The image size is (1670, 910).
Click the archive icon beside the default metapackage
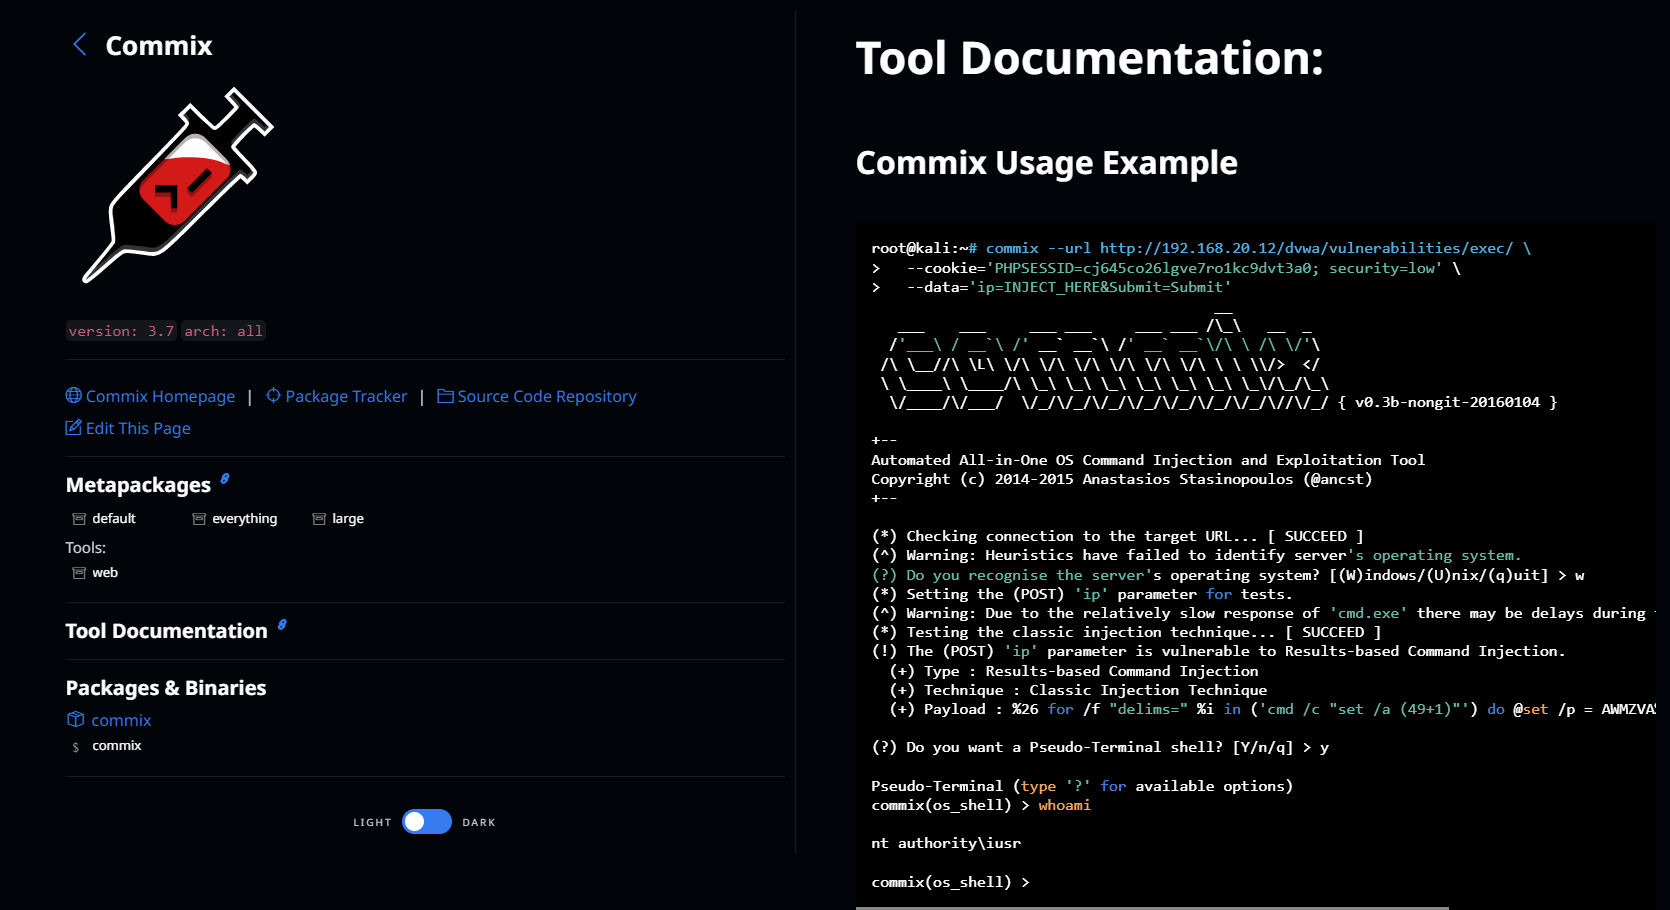point(78,518)
